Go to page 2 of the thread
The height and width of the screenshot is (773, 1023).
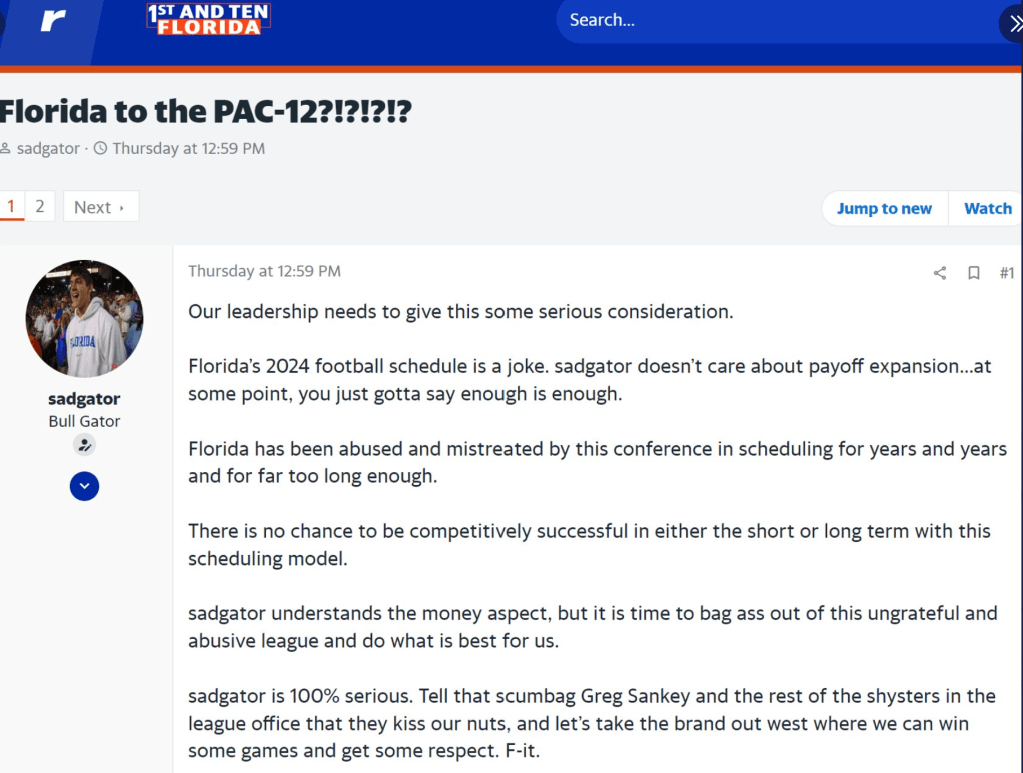tap(40, 207)
